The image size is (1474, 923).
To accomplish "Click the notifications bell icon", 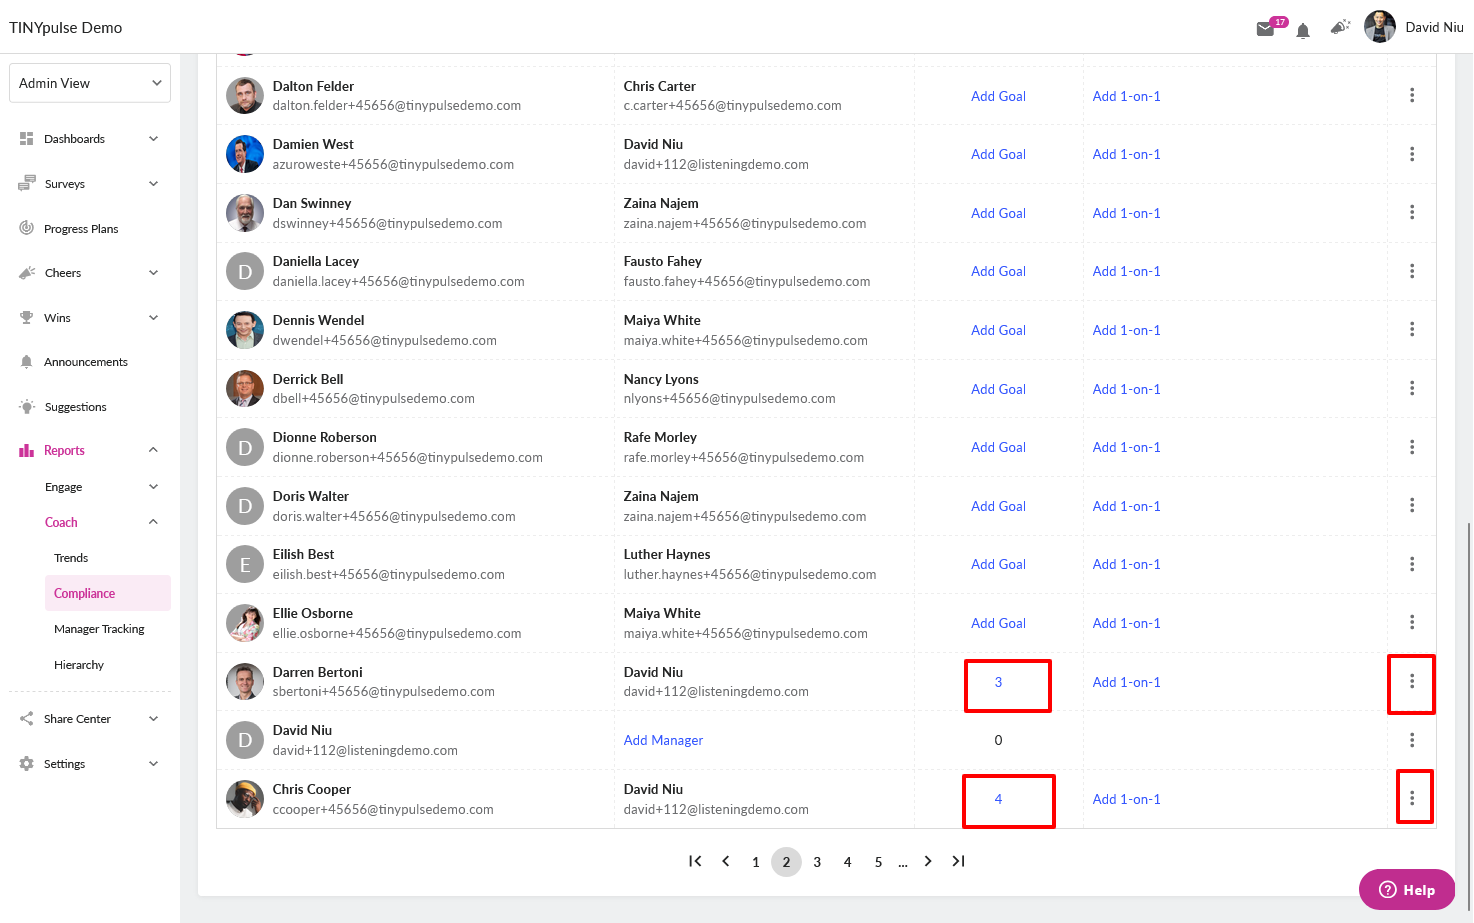I will (1303, 31).
